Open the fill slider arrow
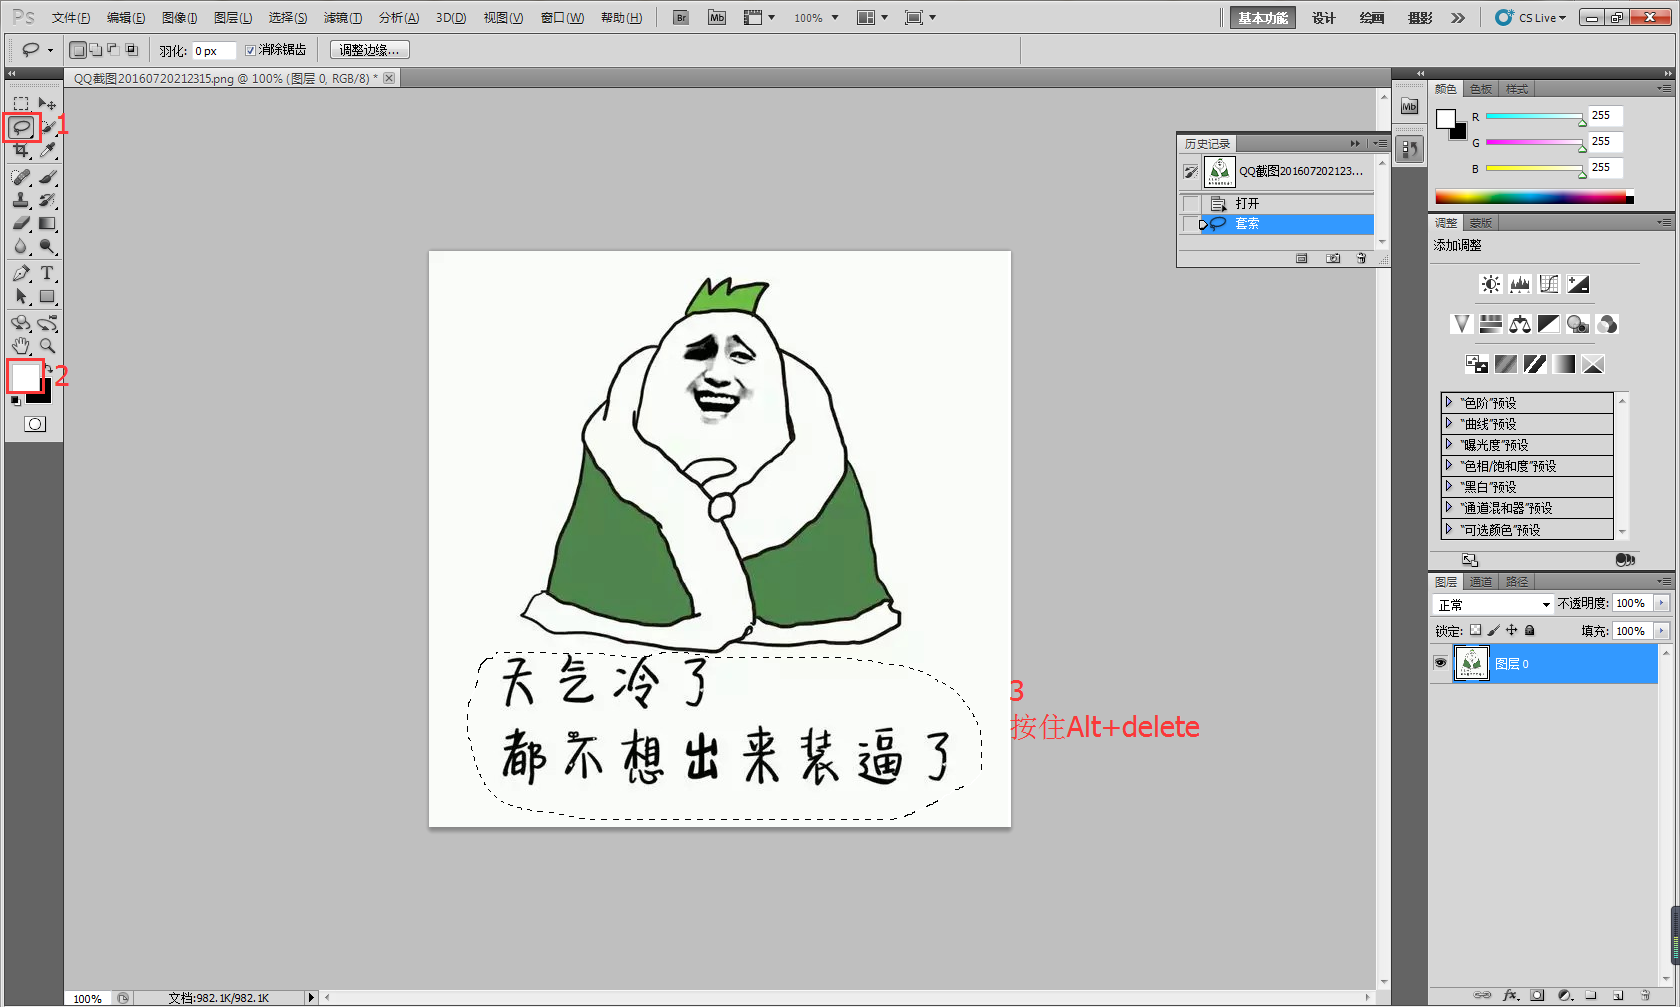 pos(1661,631)
